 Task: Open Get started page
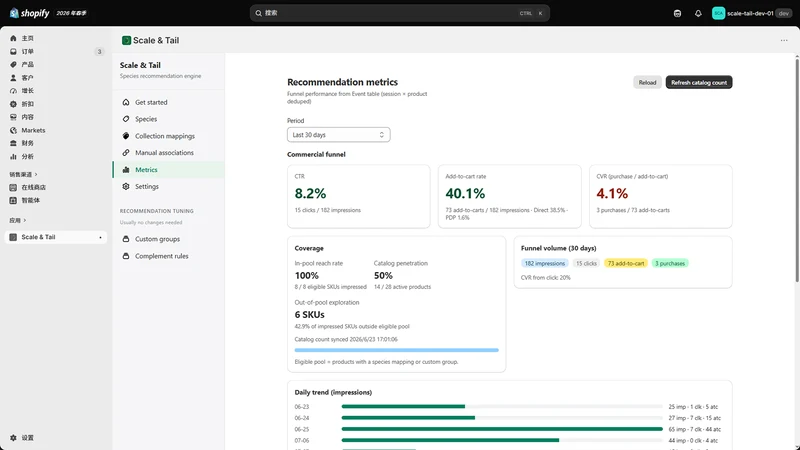(168, 102)
